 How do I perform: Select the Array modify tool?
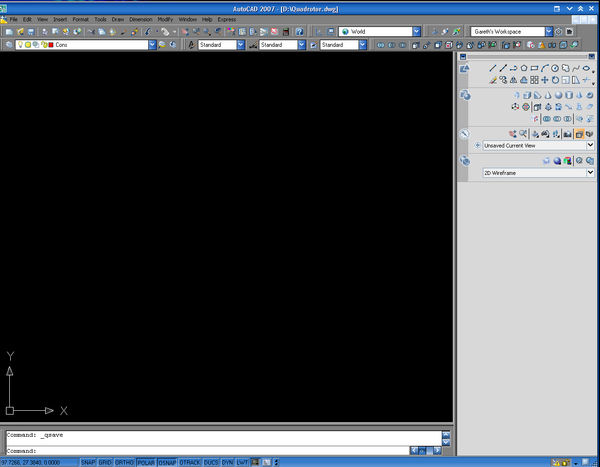click(534, 80)
